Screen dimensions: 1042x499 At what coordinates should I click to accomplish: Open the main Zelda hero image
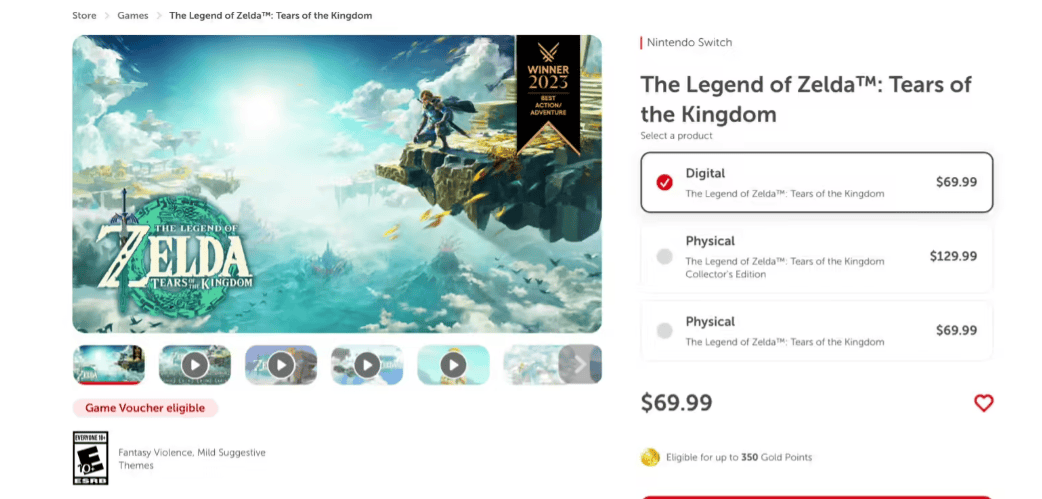pos(337,184)
